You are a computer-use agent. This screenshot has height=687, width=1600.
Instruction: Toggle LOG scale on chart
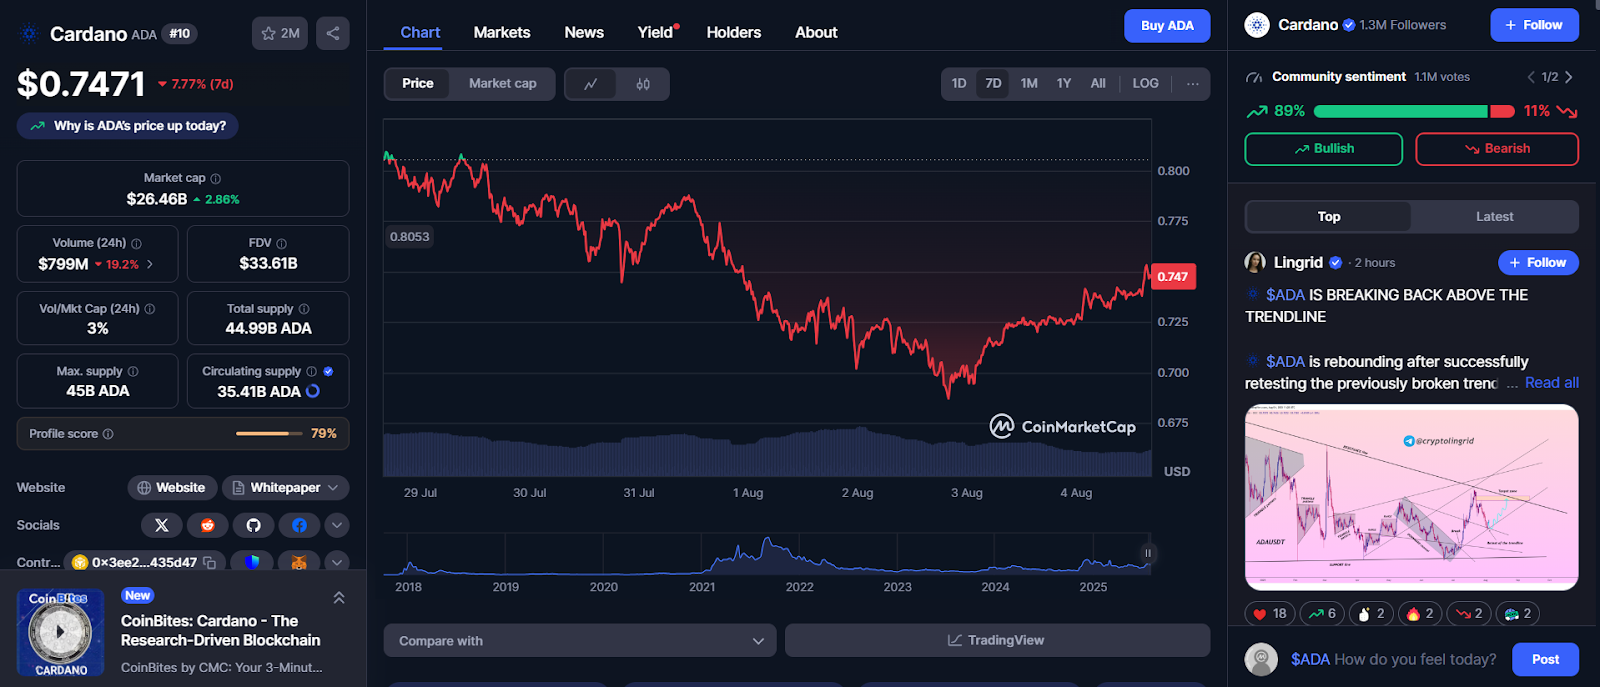(x=1145, y=84)
